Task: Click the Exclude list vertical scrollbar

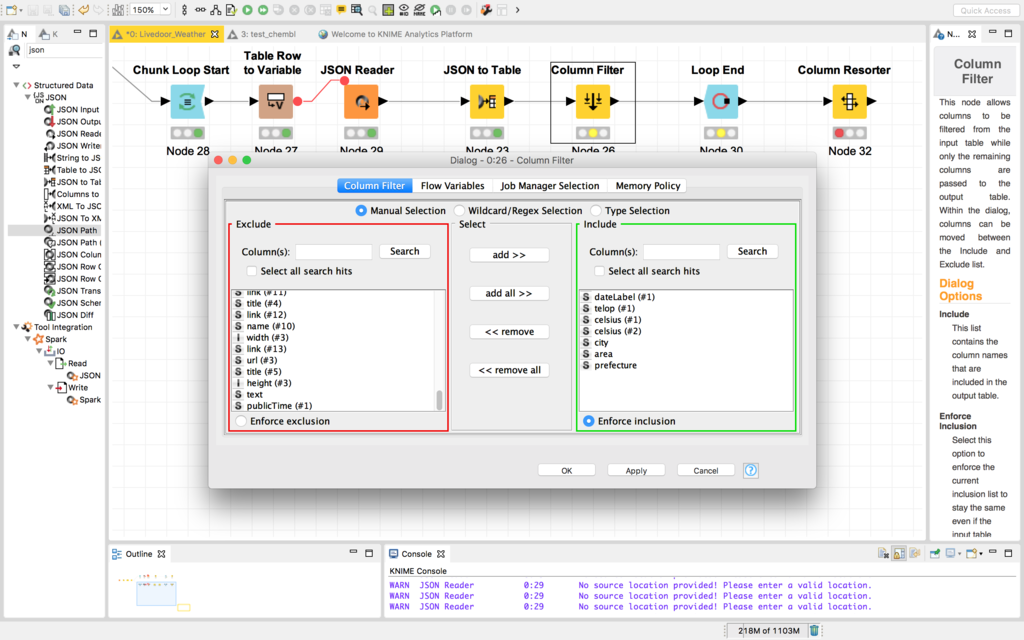Action: tap(440, 399)
